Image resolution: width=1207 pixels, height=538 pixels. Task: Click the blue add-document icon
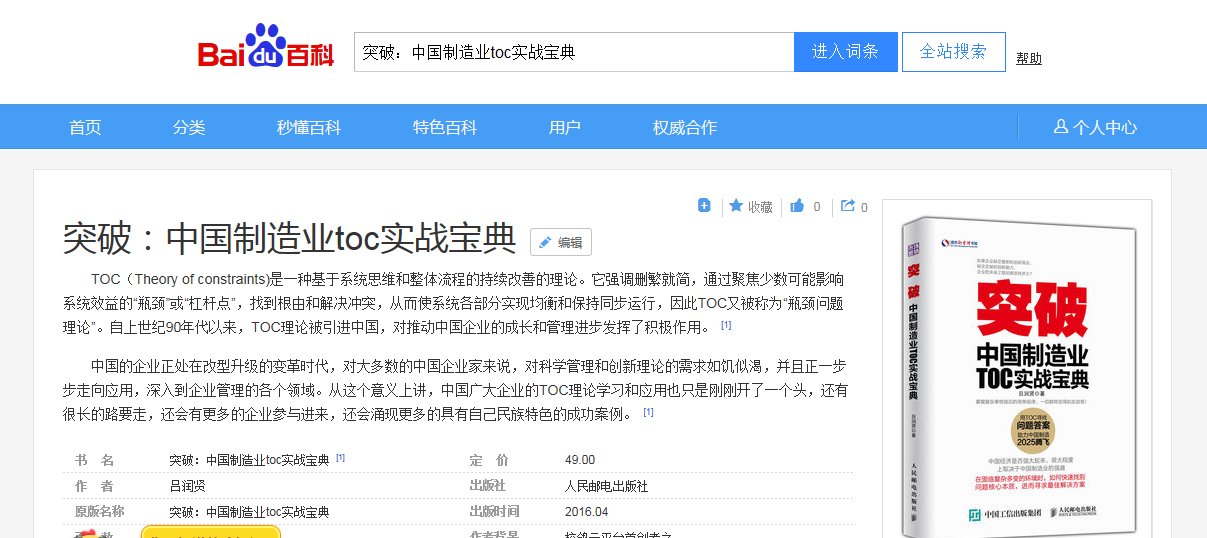coord(704,206)
